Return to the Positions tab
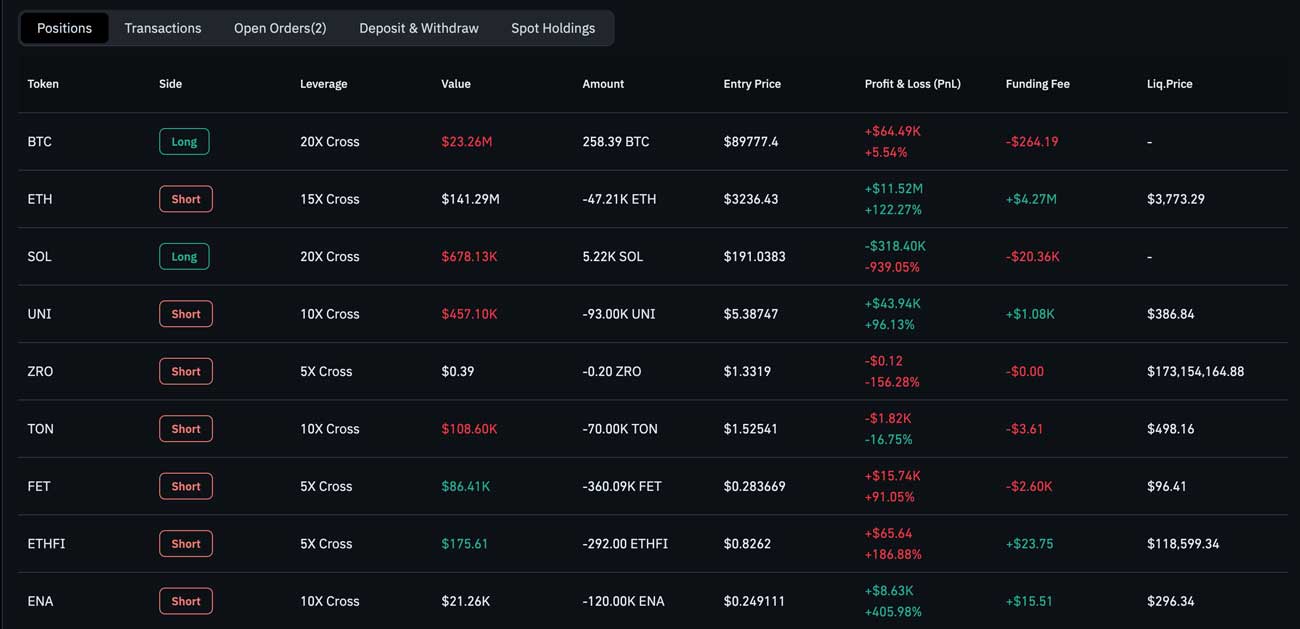 63,27
